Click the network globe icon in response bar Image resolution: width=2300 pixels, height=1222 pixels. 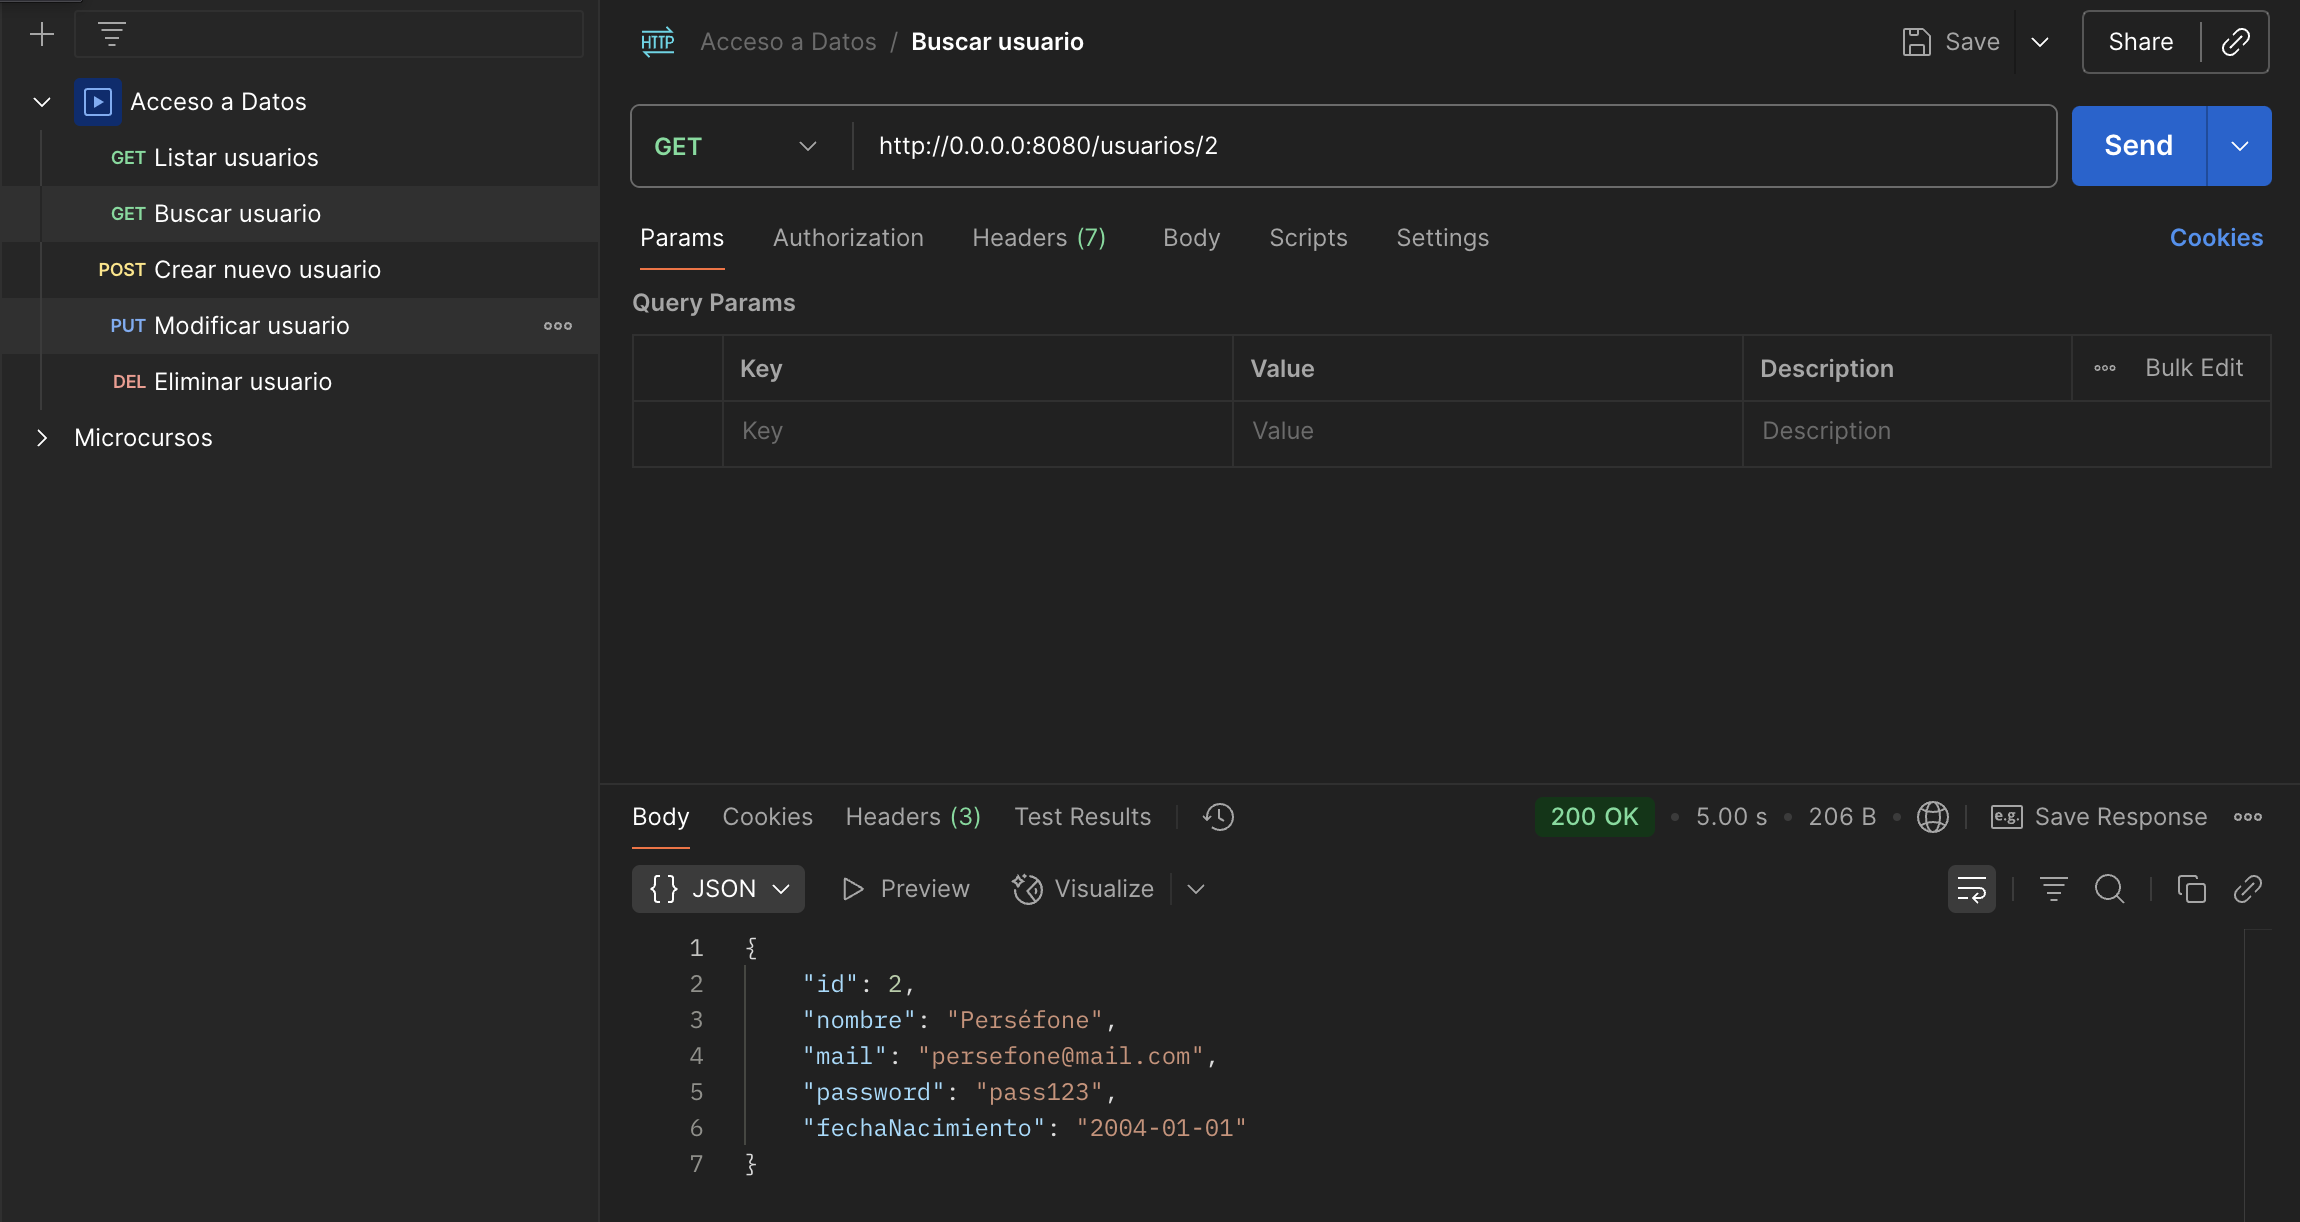coord(1933,817)
